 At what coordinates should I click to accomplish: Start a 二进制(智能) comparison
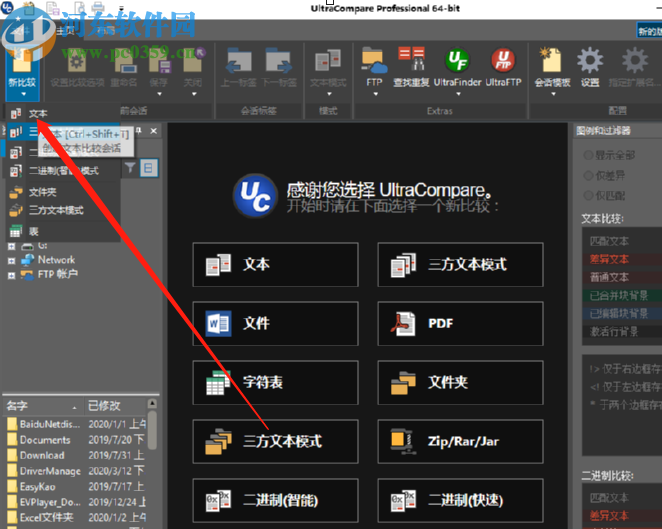coord(275,501)
